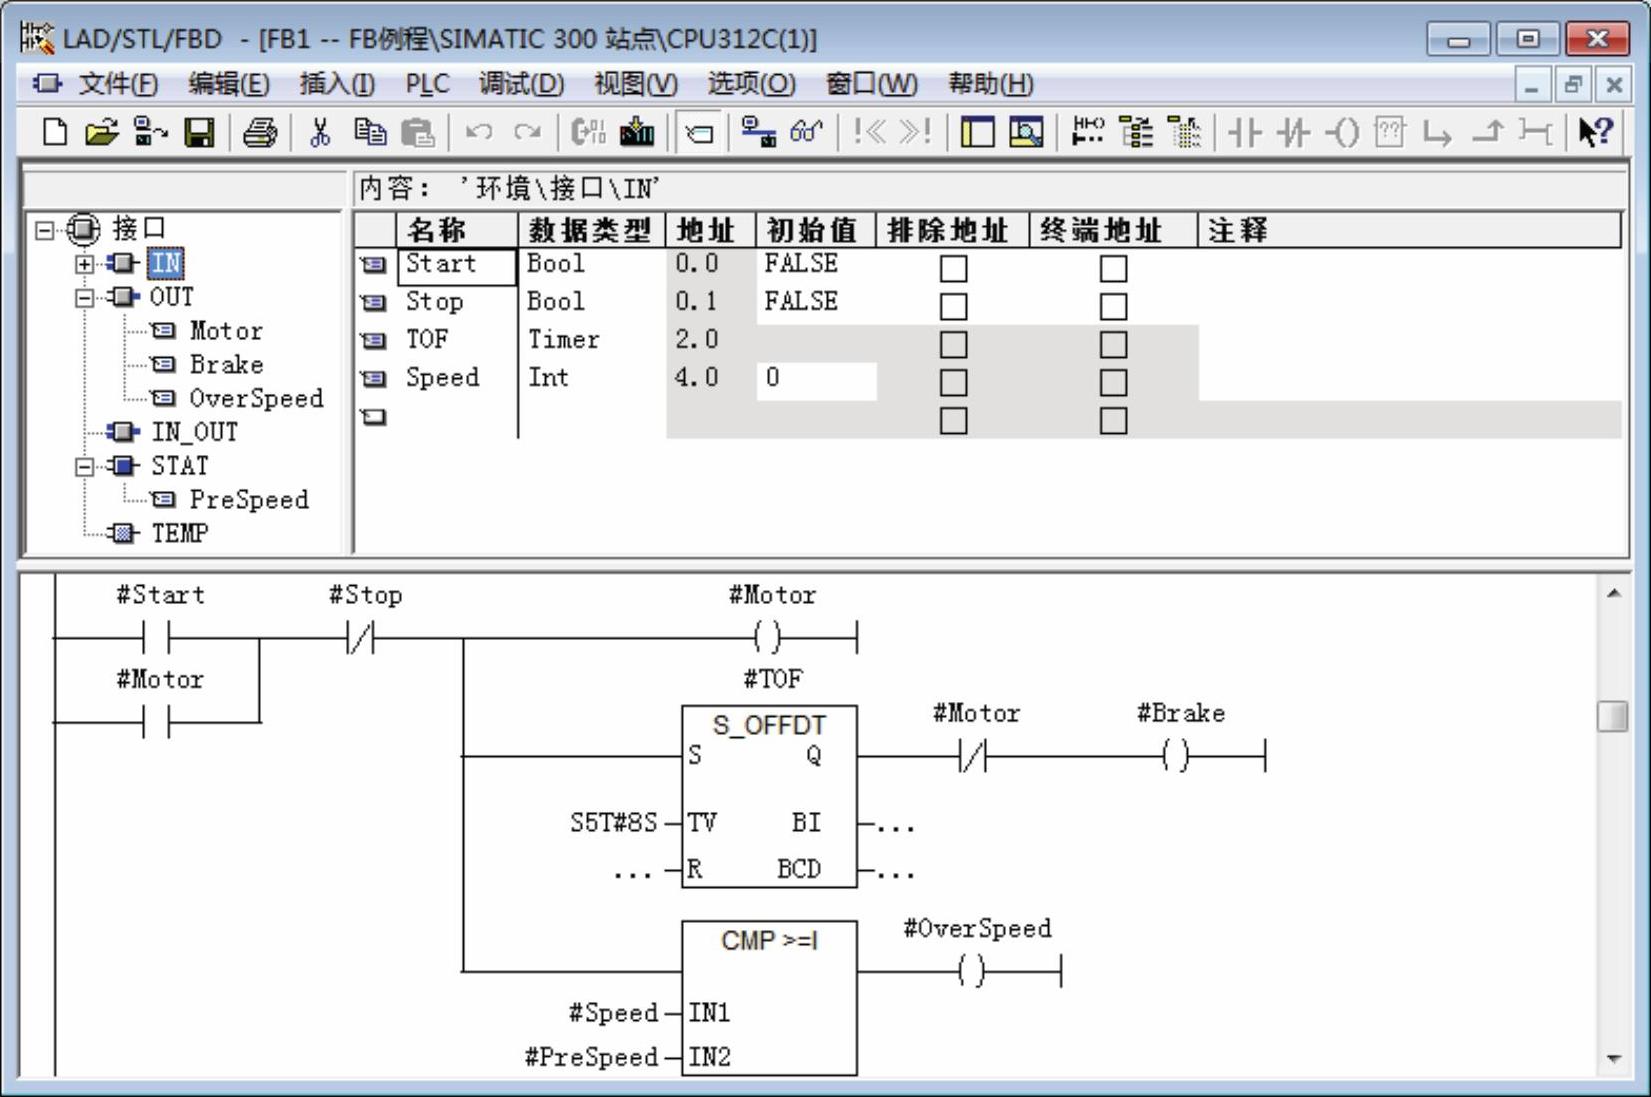Image resolution: width=1651 pixels, height=1097 pixels.
Task: Click the Speed initial value field
Action: coord(817,380)
